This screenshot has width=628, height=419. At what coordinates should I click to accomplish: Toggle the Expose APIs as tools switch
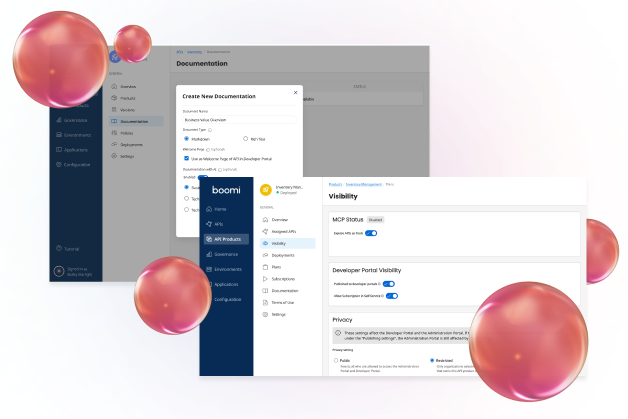(x=371, y=232)
